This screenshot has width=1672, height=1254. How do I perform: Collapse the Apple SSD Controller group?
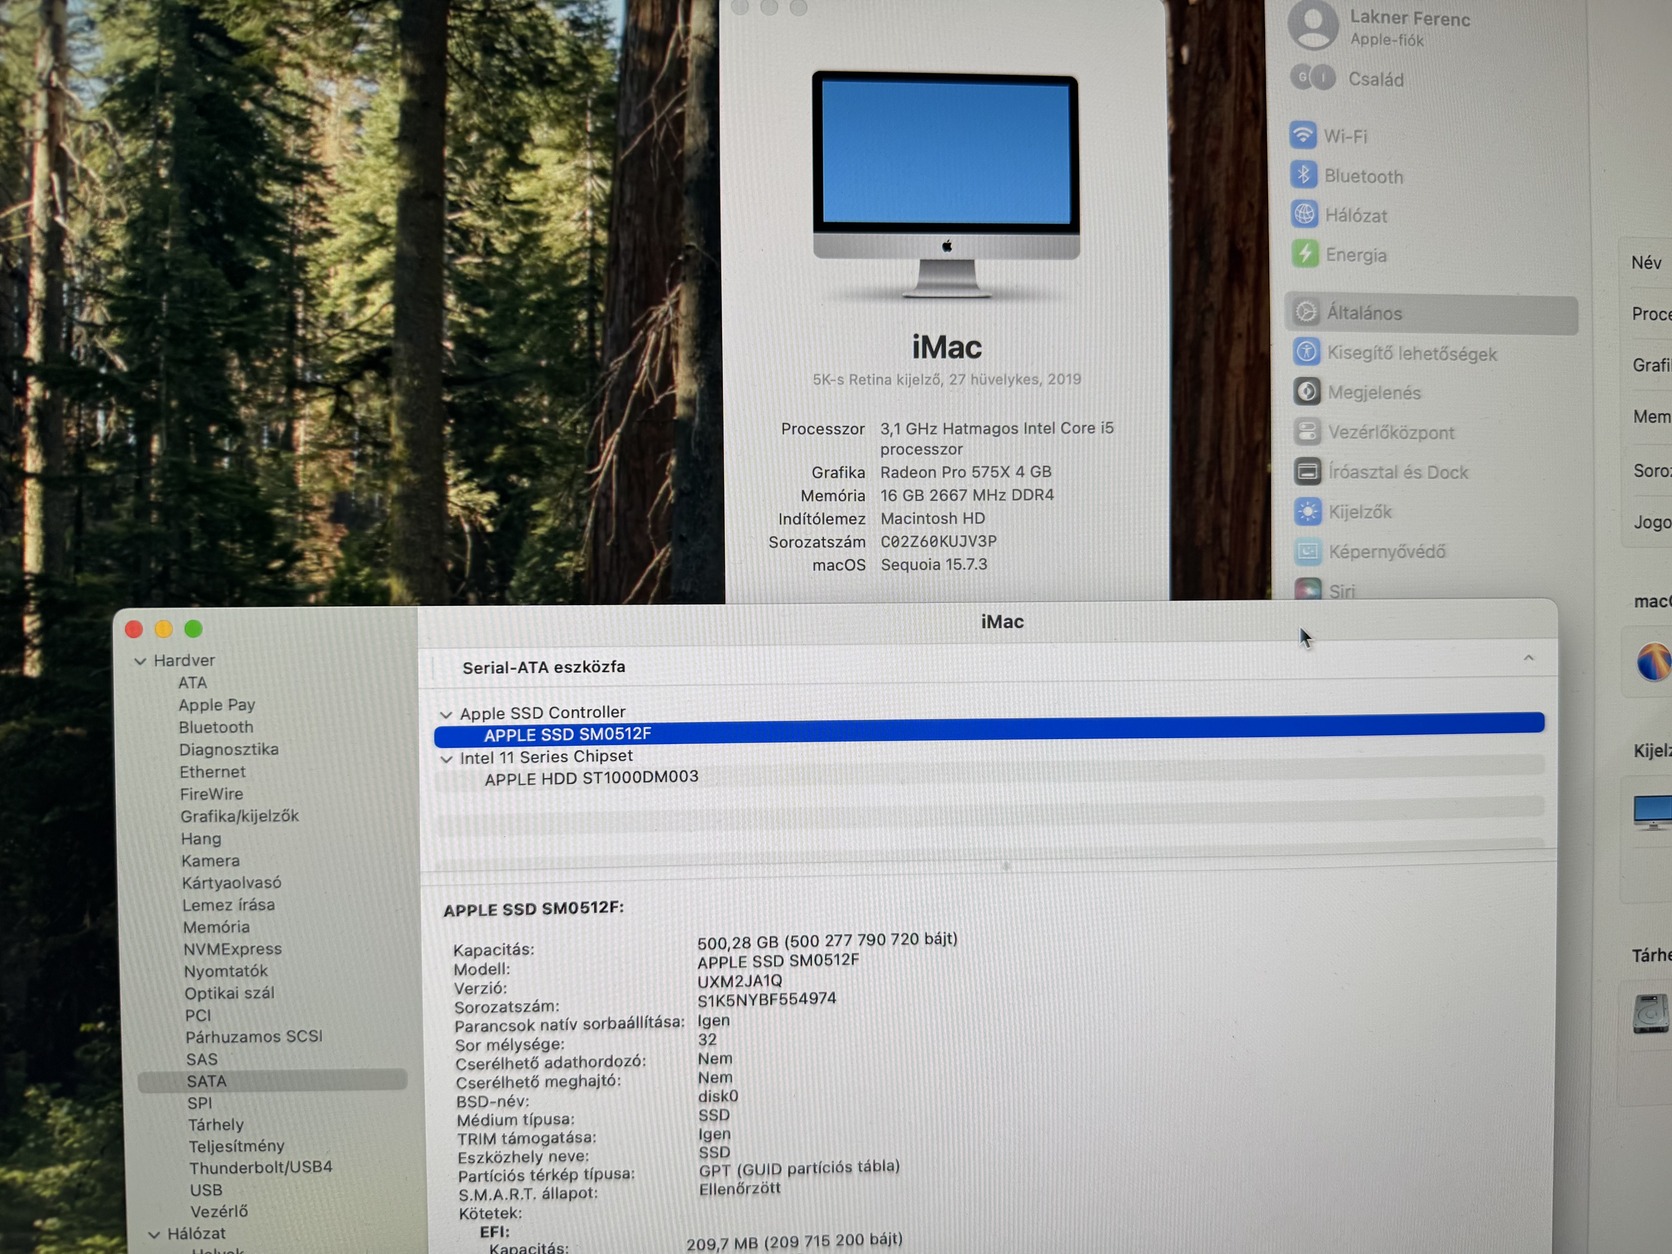[x=446, y=715]
